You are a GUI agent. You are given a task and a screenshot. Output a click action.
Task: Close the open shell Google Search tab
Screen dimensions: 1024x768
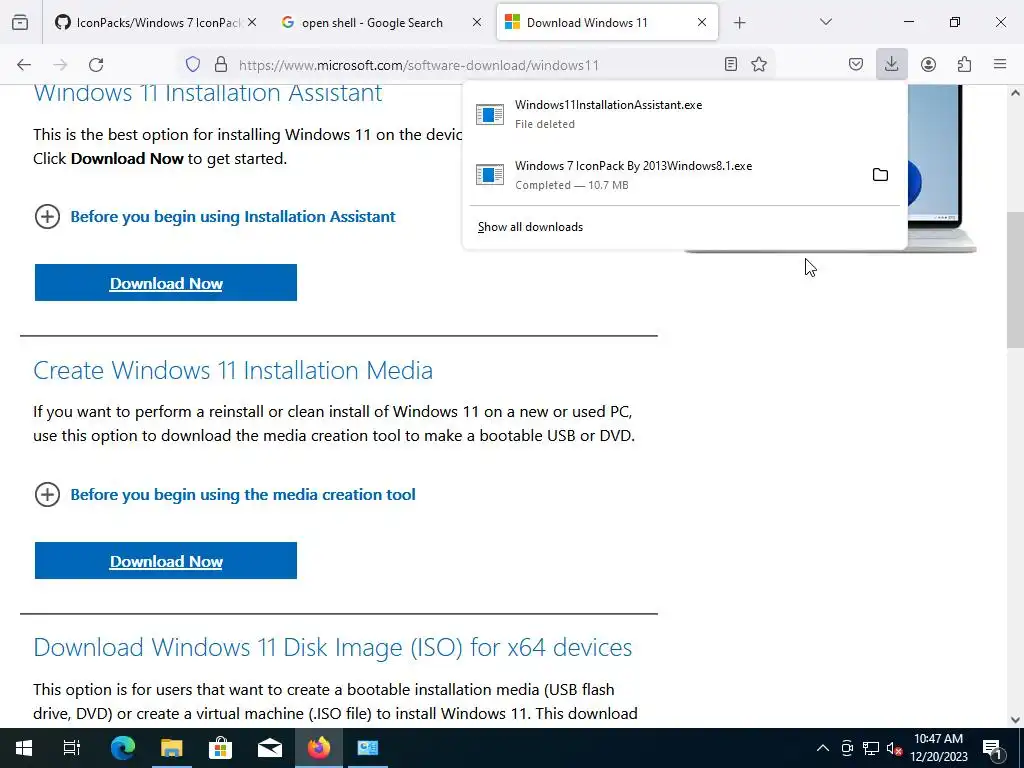point(477,23)
